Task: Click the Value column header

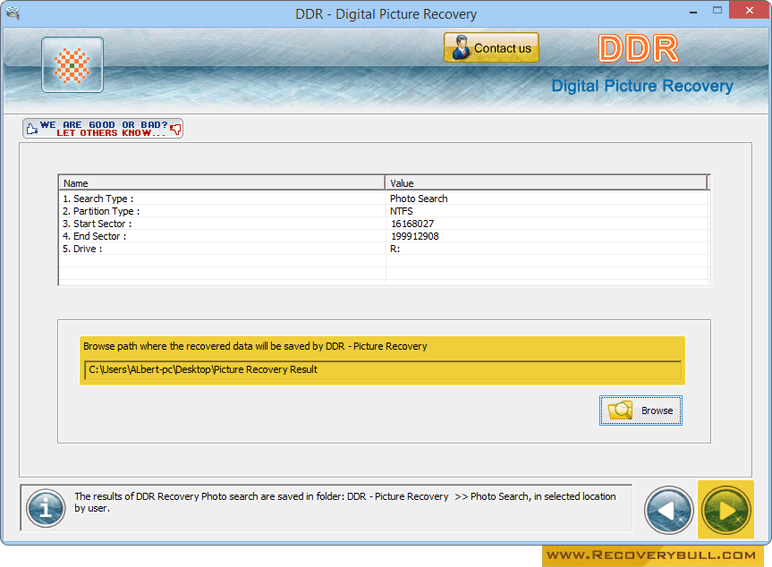Action: tap(547, 183)
